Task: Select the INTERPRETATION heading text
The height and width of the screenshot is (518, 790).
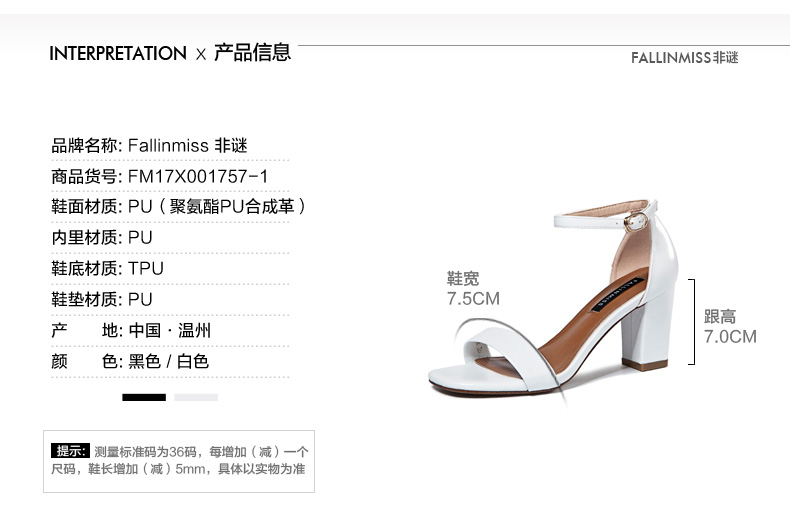Action: coord(118,53)
